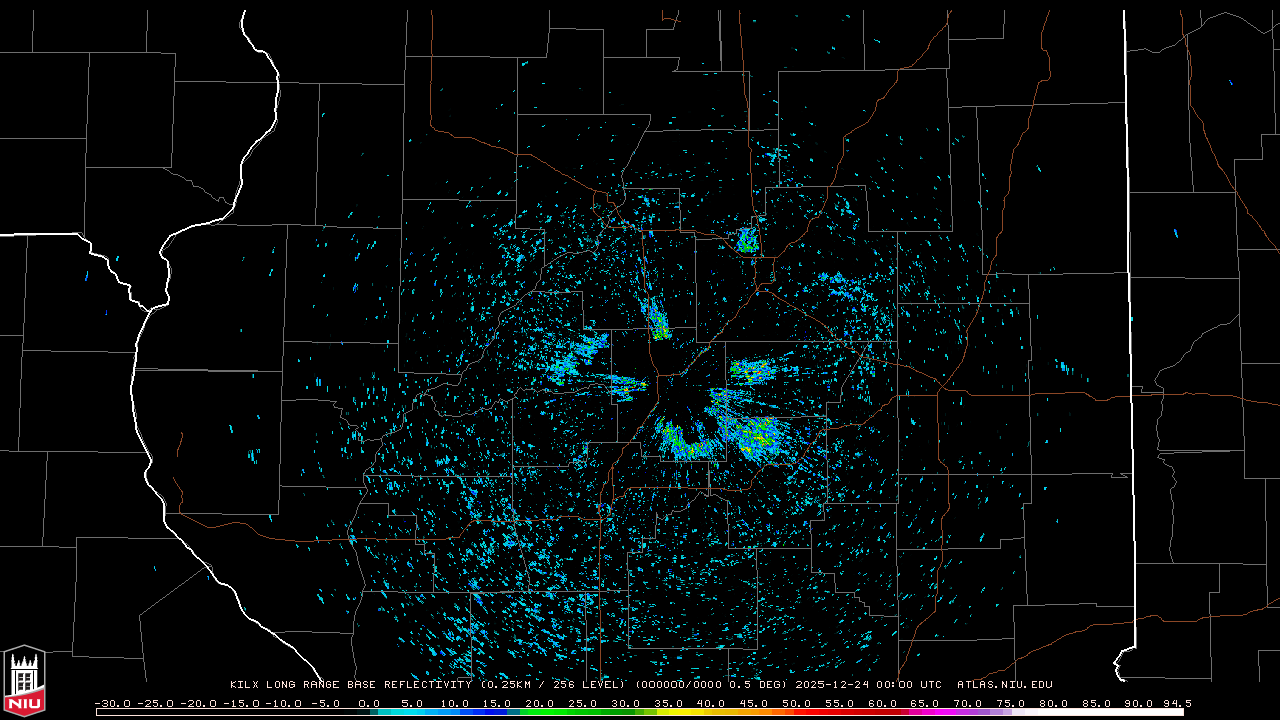Click the '70.0' color scale label
Screen dimensions: 1280x720
pyautogui.click(x=969, y=703)
